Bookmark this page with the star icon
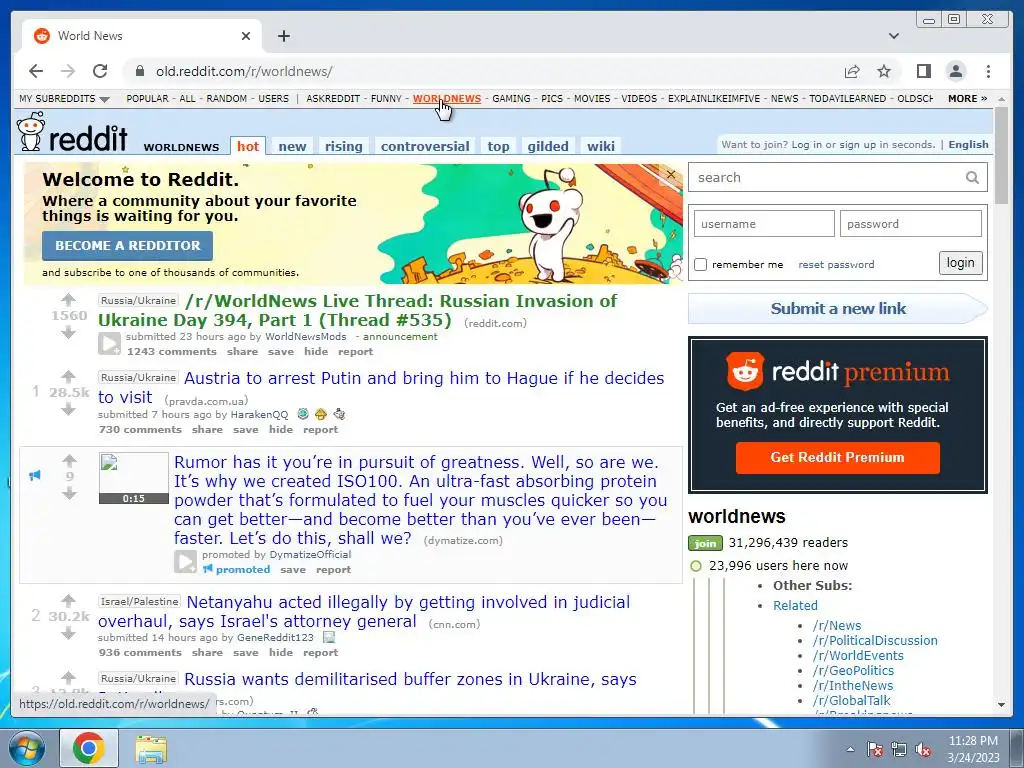This screenshot has height=768, width=1024. 884,71
